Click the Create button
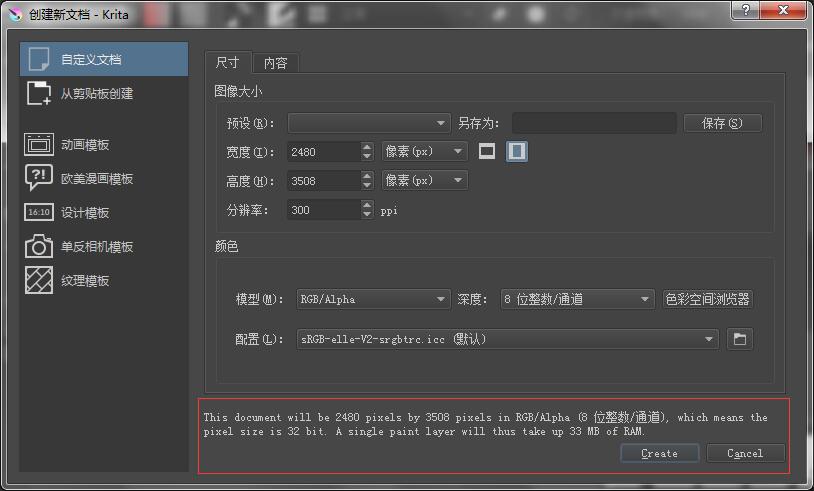Image resolution: width=814 pixels, height=491 pixels. click(659, 454)
